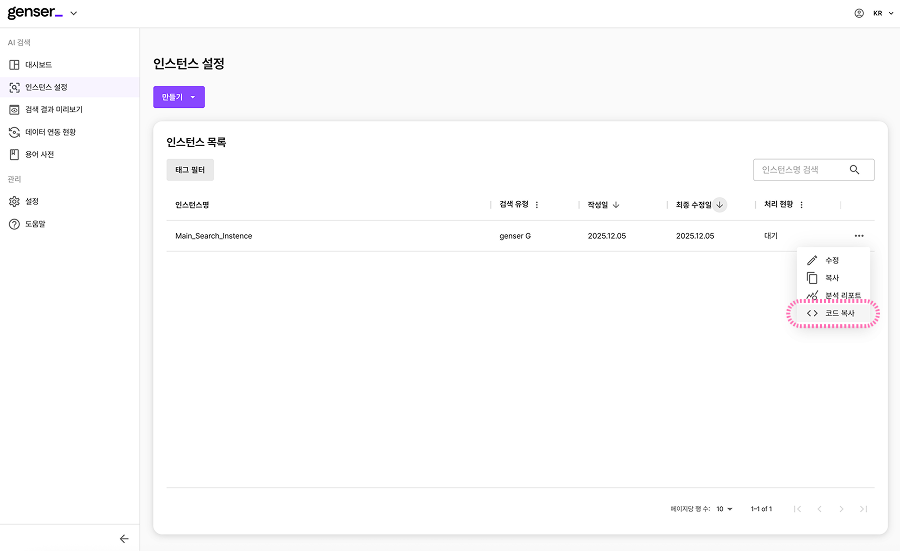Screen dimensions: 900x551
Task: Select 복사 in the row menu
Action: (832, 278)
